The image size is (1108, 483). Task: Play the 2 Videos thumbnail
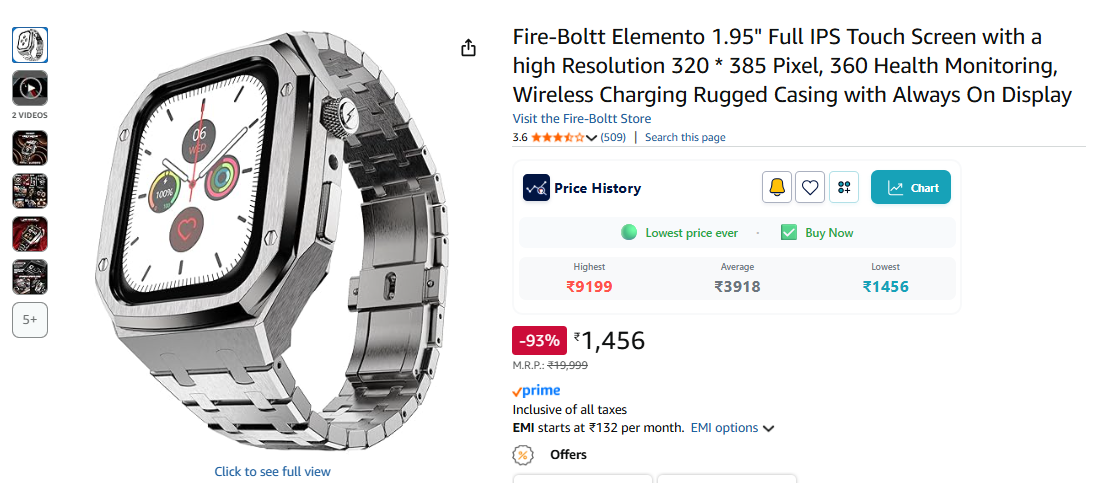pyautogui.click(x=30, y=88)
